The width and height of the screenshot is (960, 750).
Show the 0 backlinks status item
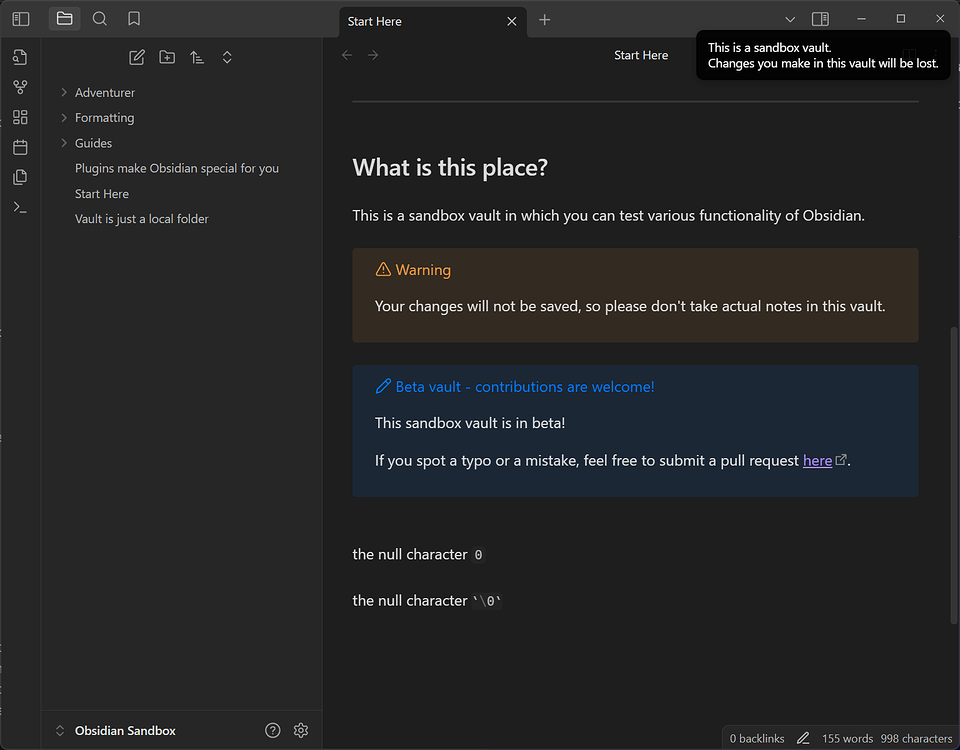(757, 738)
